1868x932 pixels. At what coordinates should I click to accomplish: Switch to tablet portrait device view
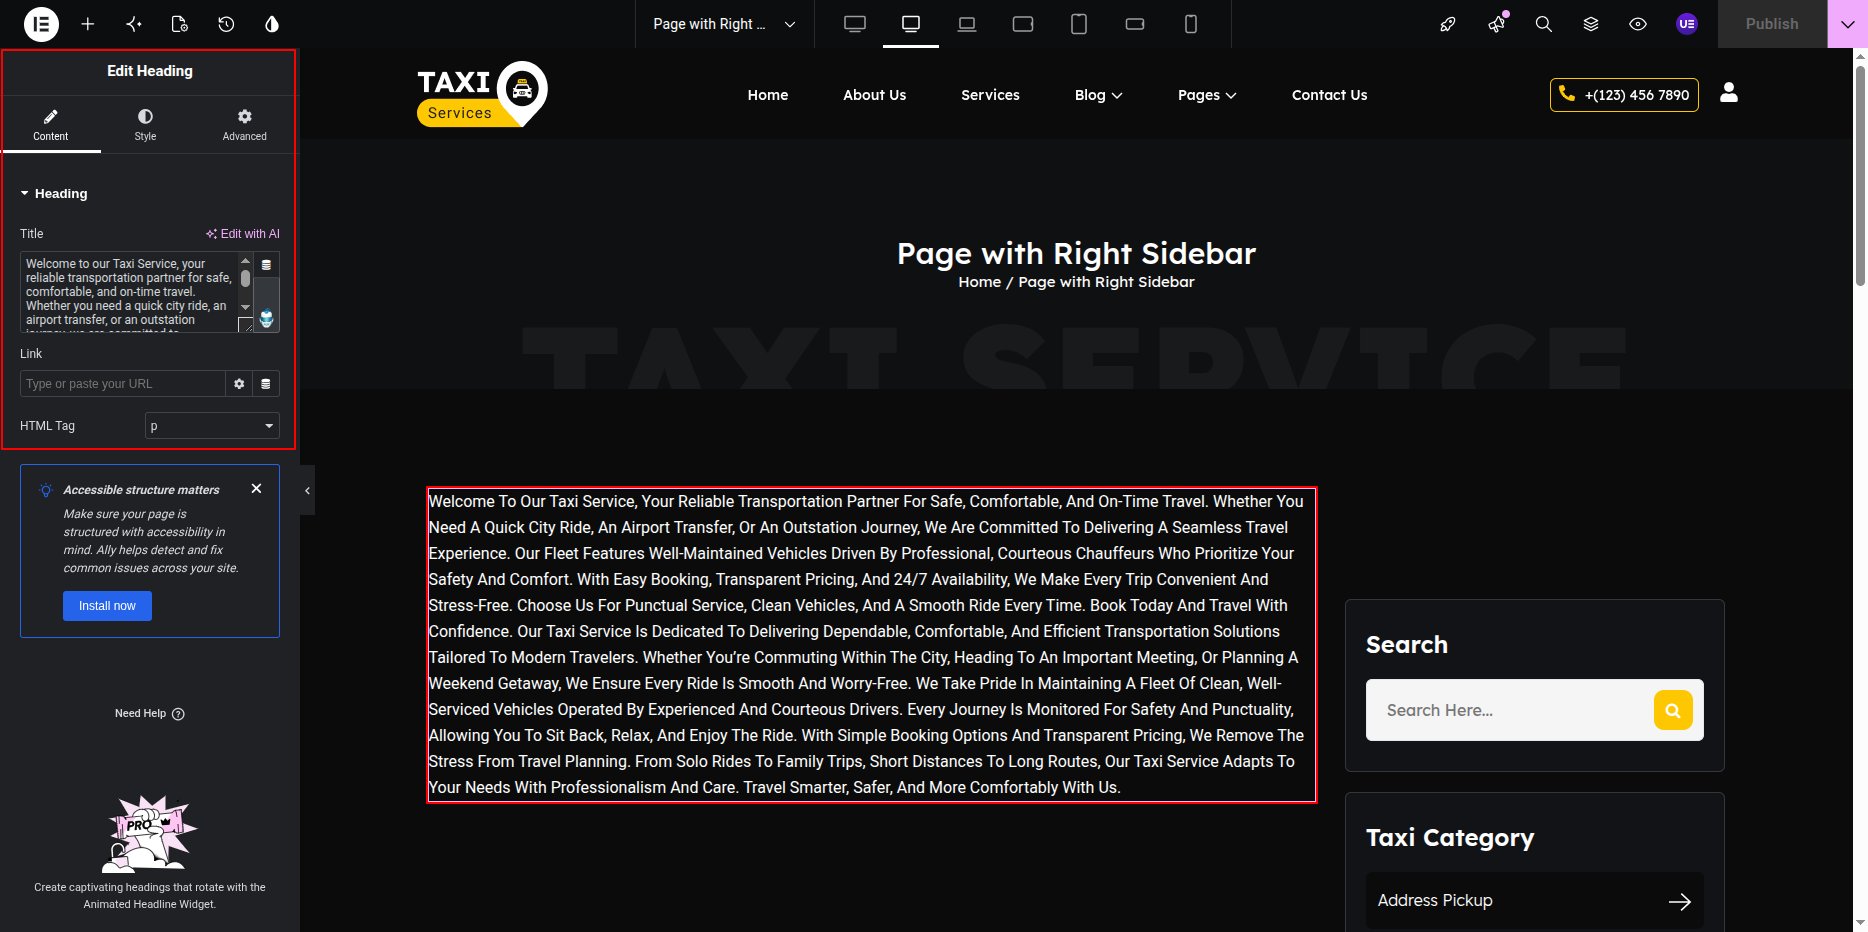pos(1079,24)
